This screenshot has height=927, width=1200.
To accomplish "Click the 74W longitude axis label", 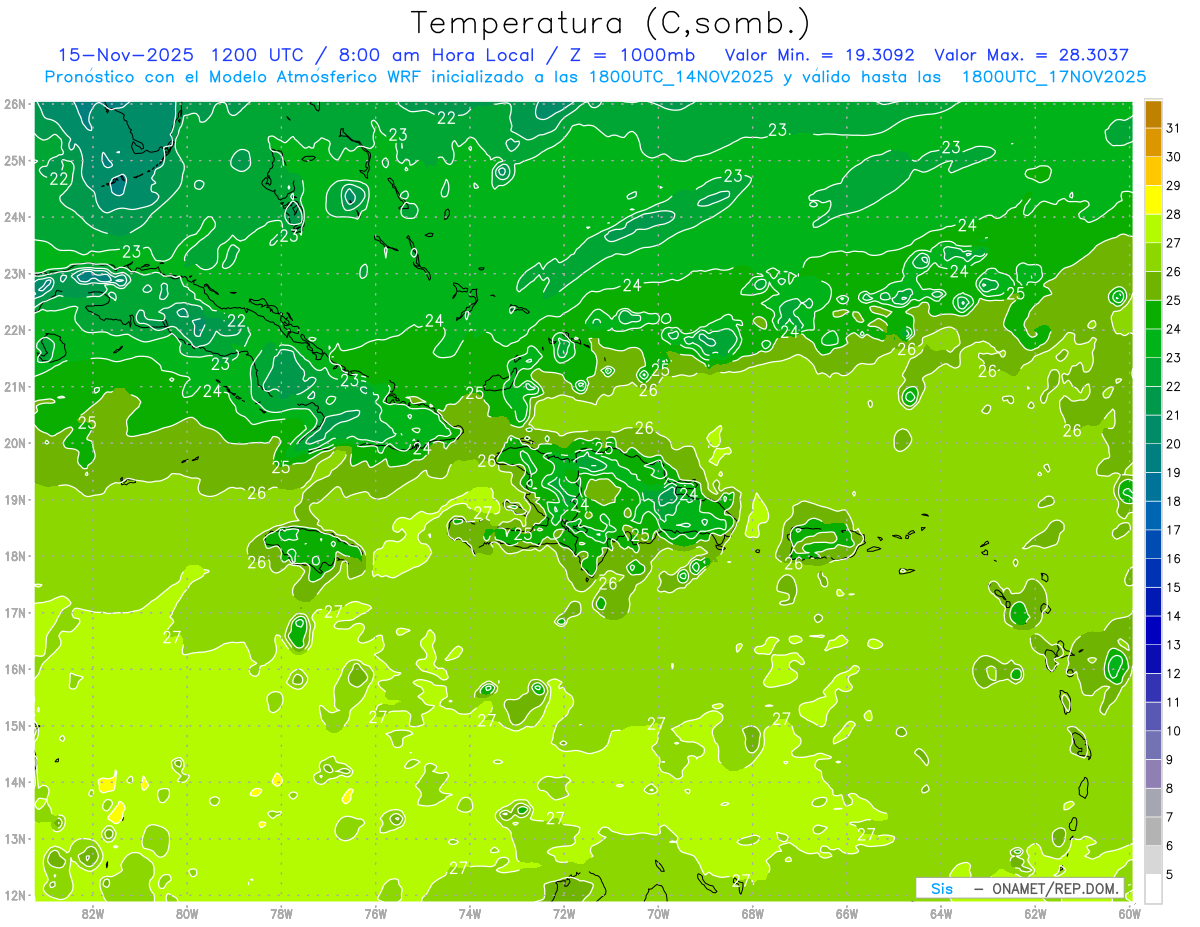I will pyautogui.click(x=470, y=913).
